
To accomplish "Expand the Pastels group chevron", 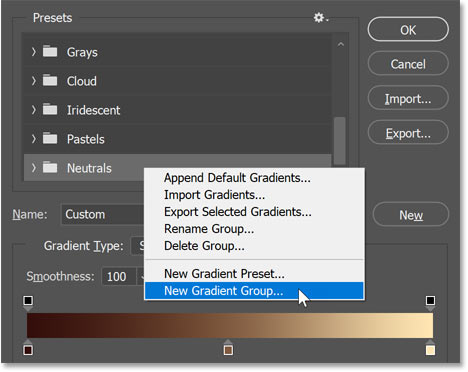I will coord(33,139).
